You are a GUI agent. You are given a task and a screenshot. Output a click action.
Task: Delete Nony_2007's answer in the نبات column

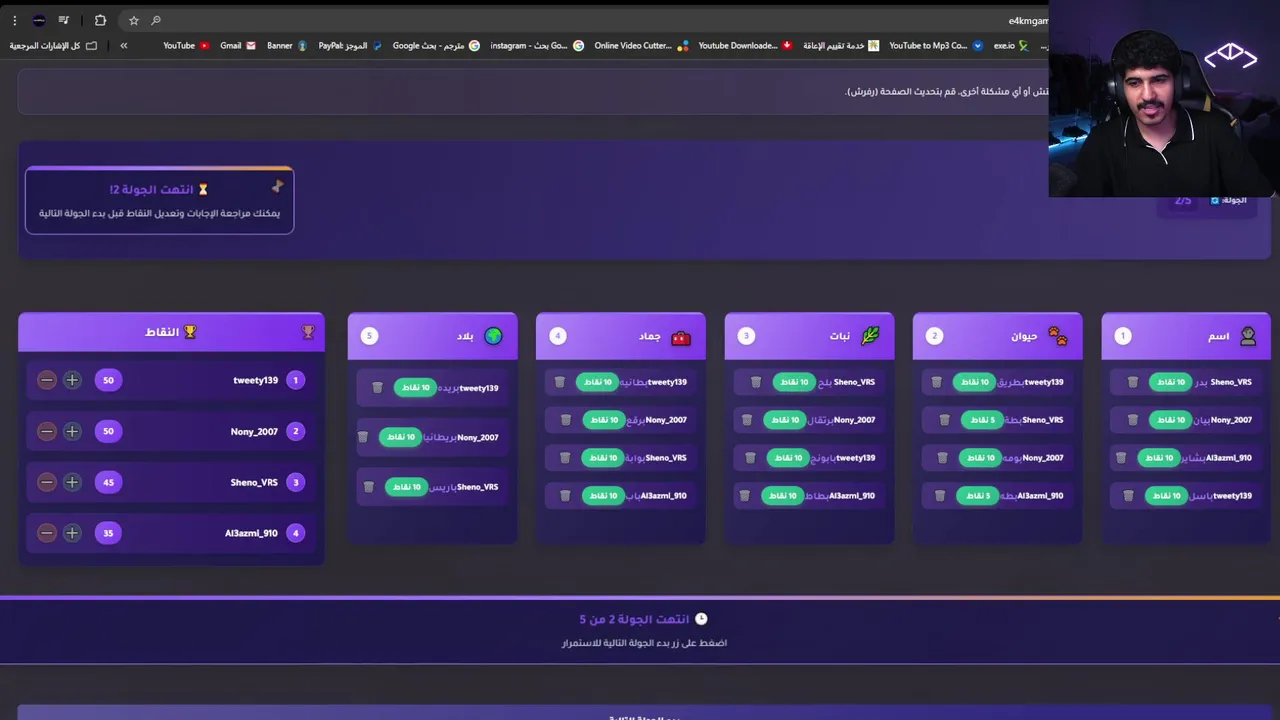747,420
